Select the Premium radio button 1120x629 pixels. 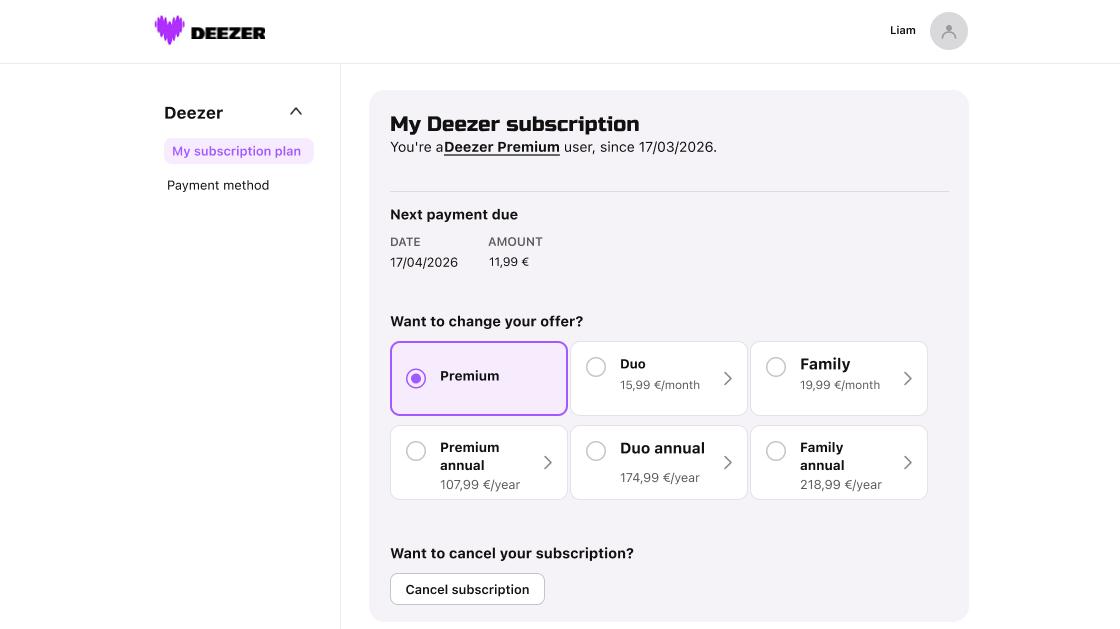(416, 378)
